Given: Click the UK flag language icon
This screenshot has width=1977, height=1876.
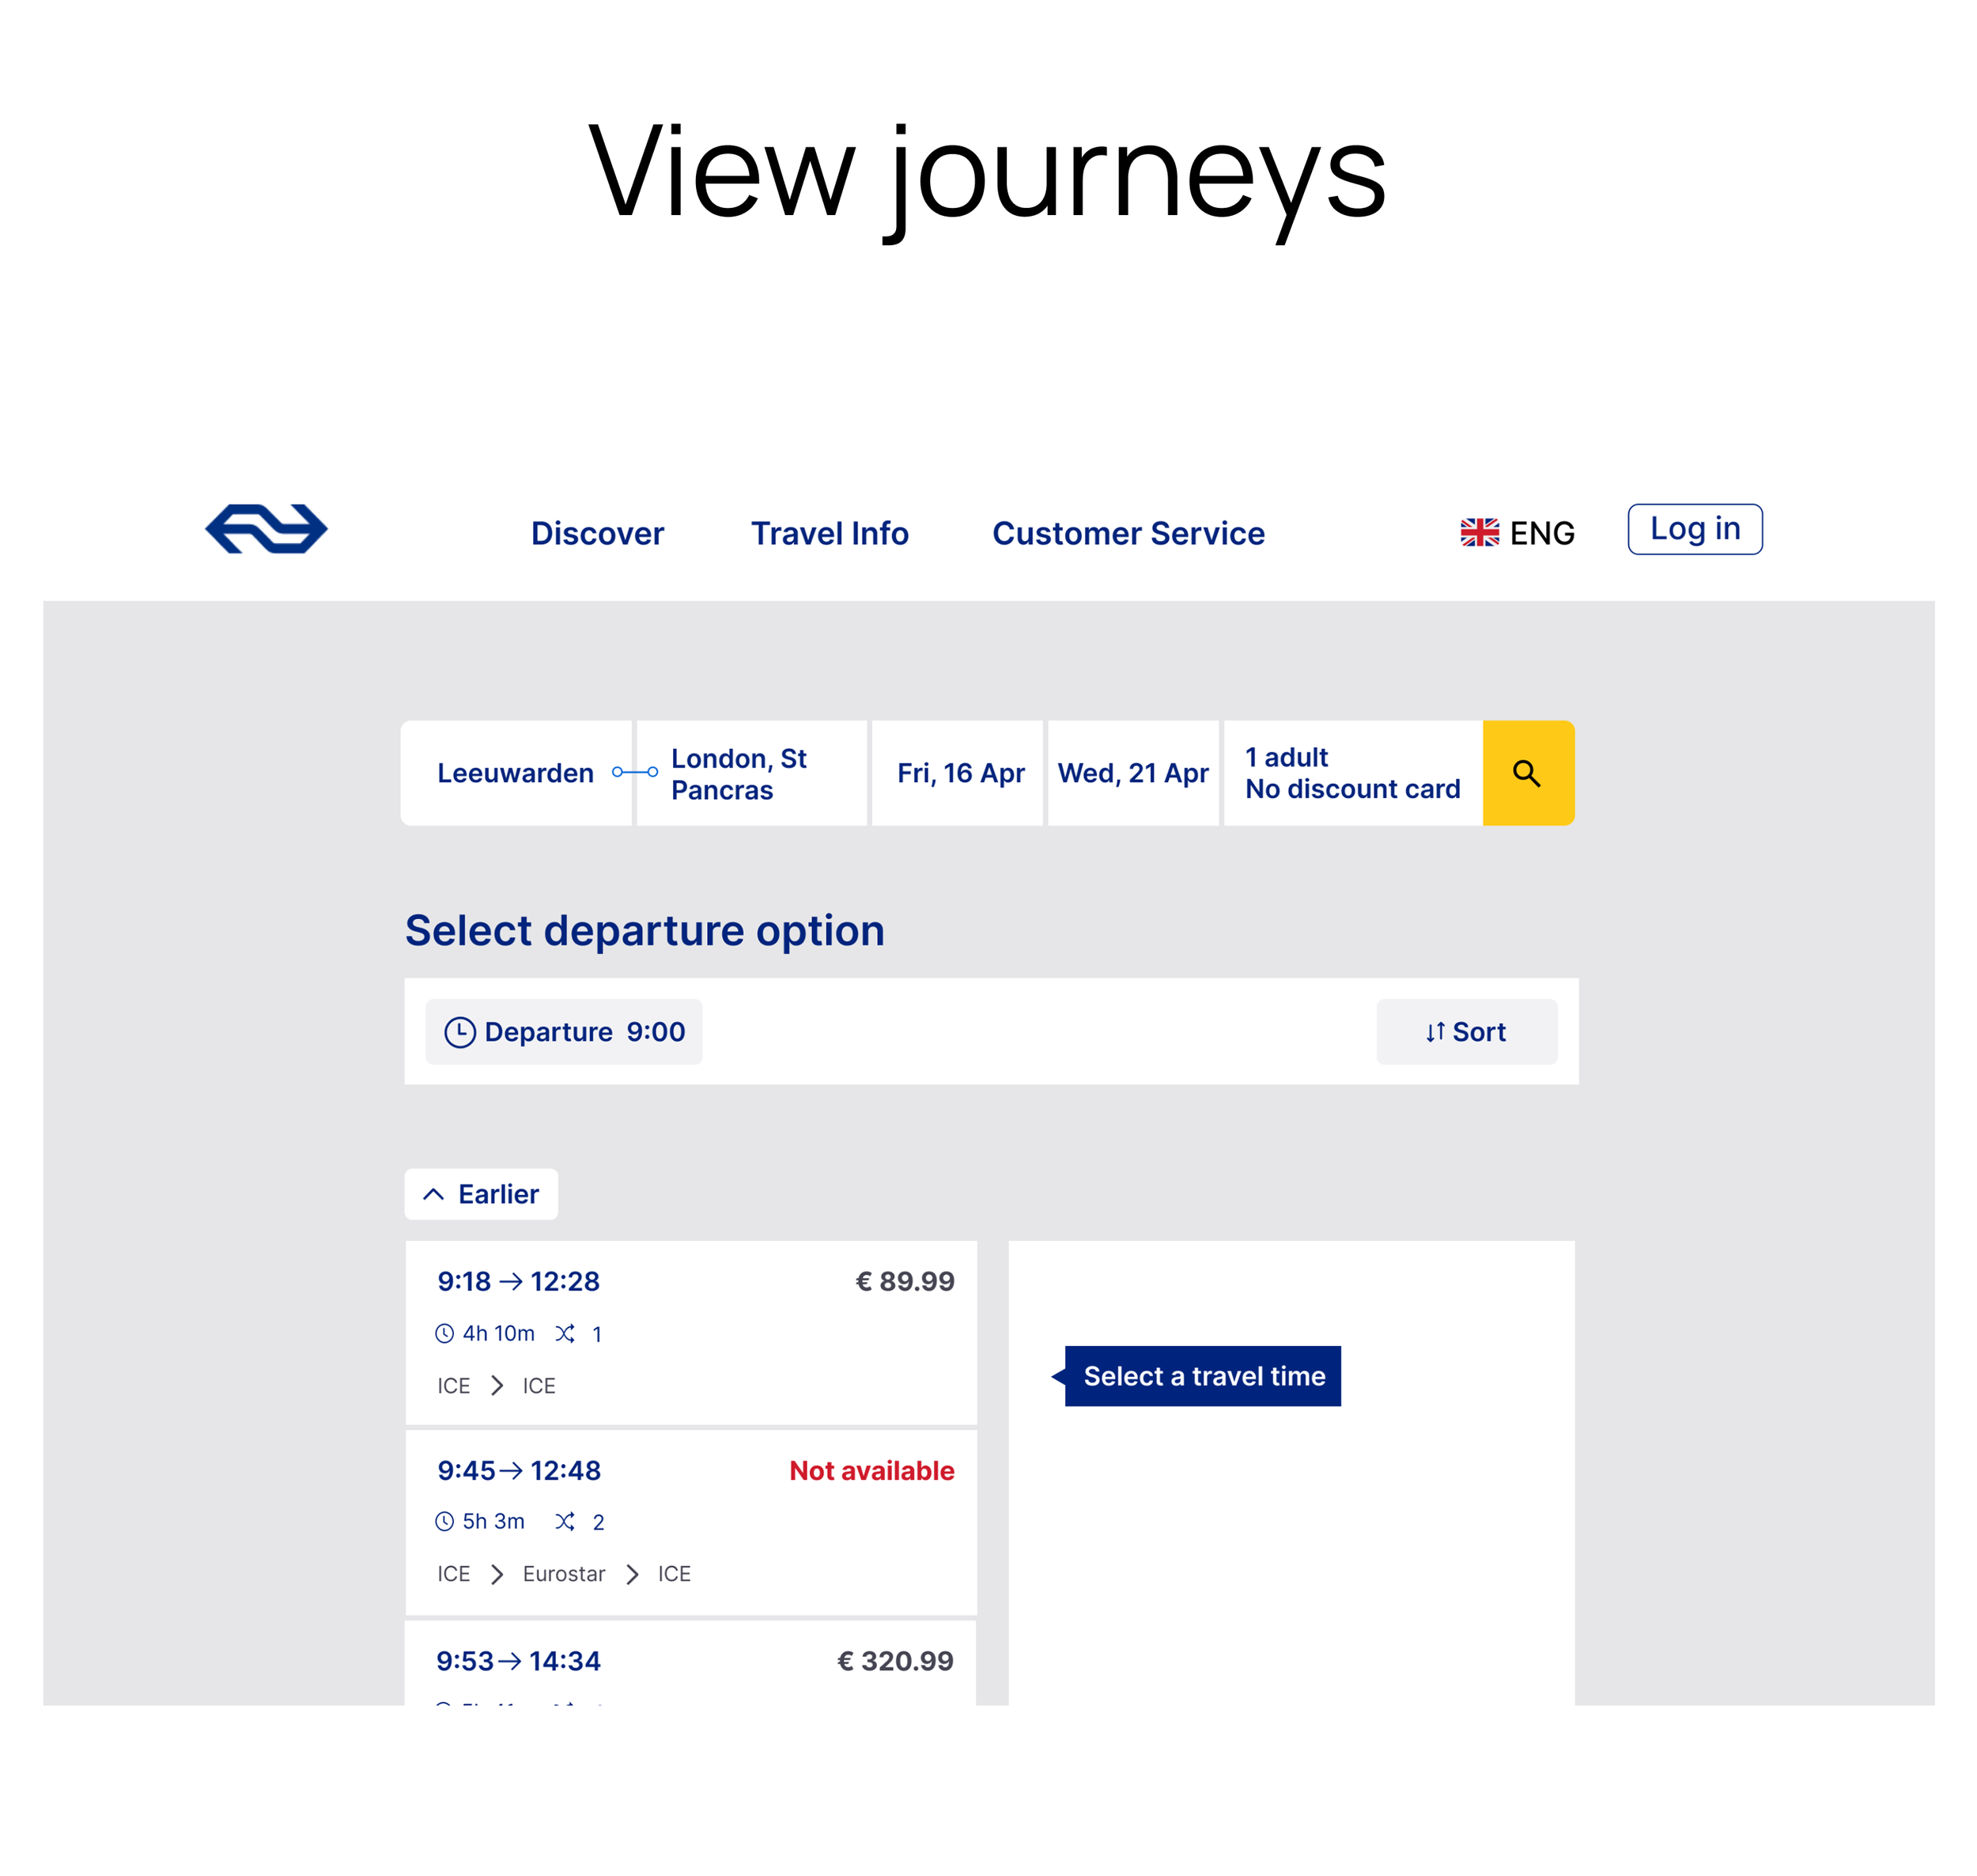Looking at the screenshot, I should click(x=1479, y=533).
